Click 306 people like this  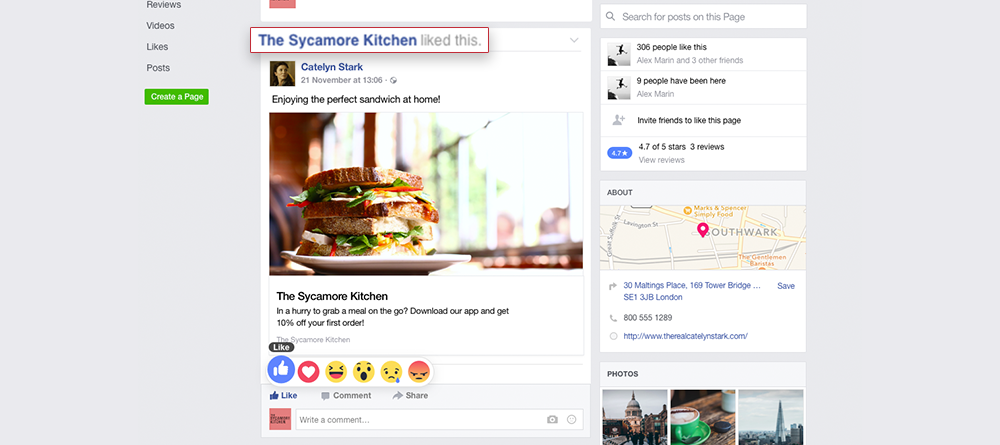[x=672, y=47]
